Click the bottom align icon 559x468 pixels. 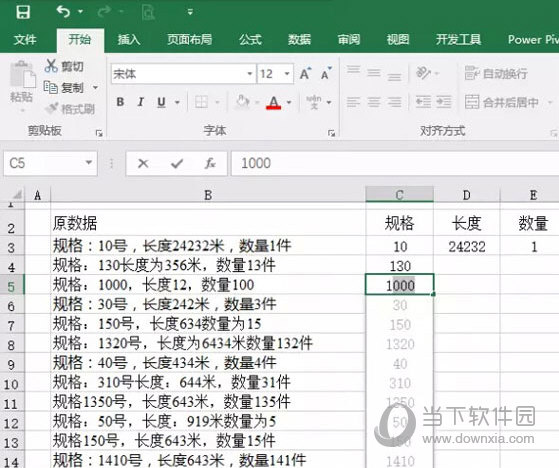point(394,76)
